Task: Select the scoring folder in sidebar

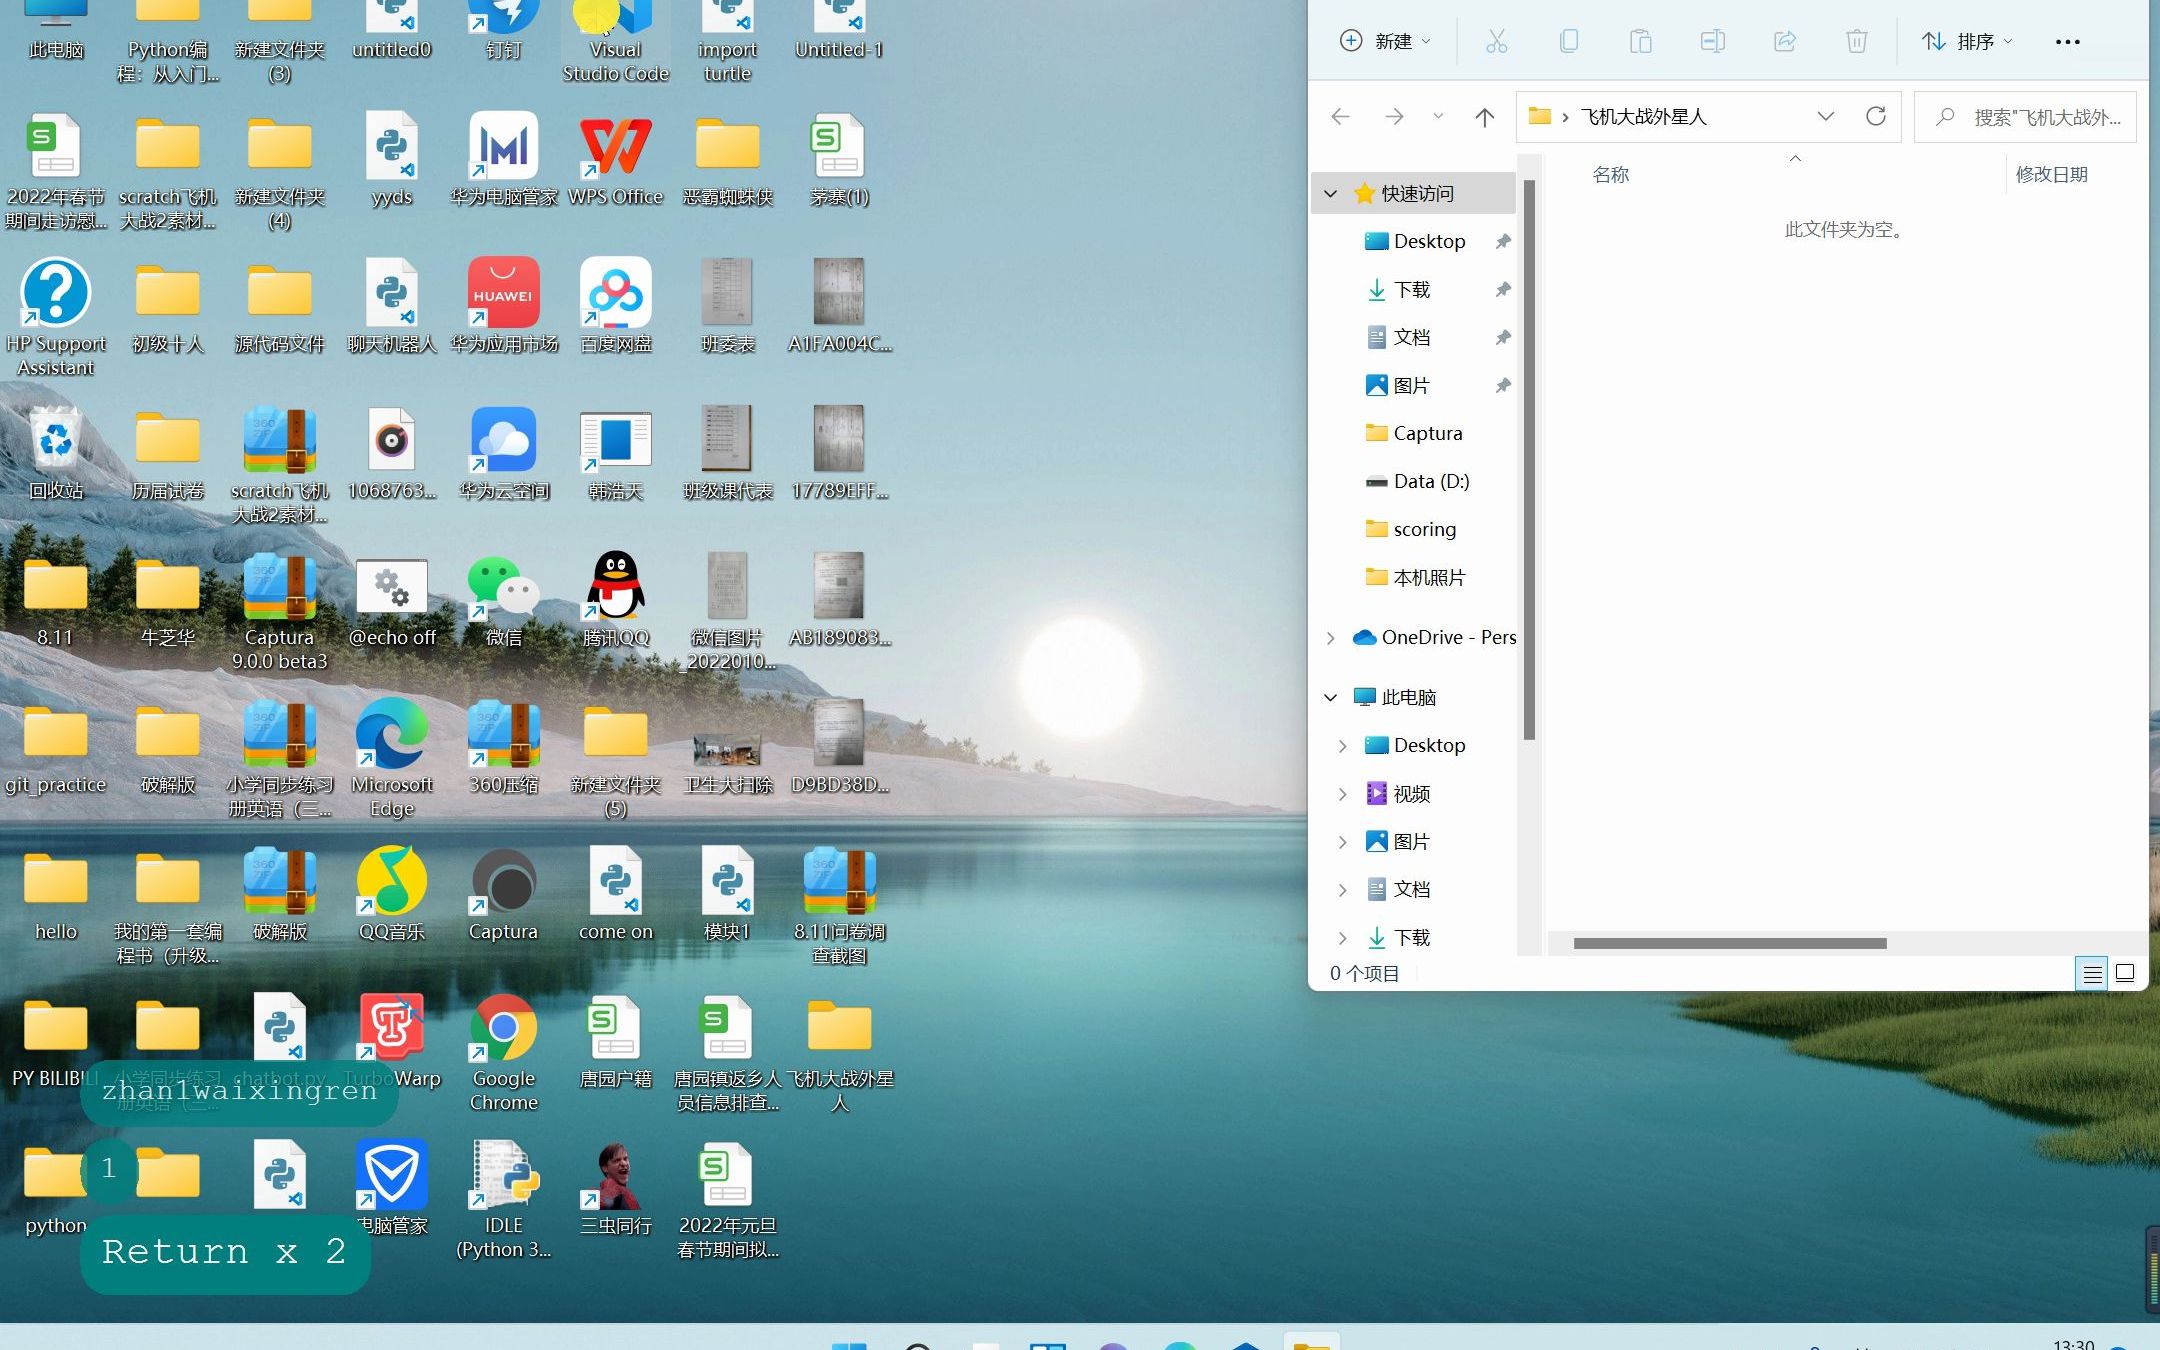Action: [1424, 529]
